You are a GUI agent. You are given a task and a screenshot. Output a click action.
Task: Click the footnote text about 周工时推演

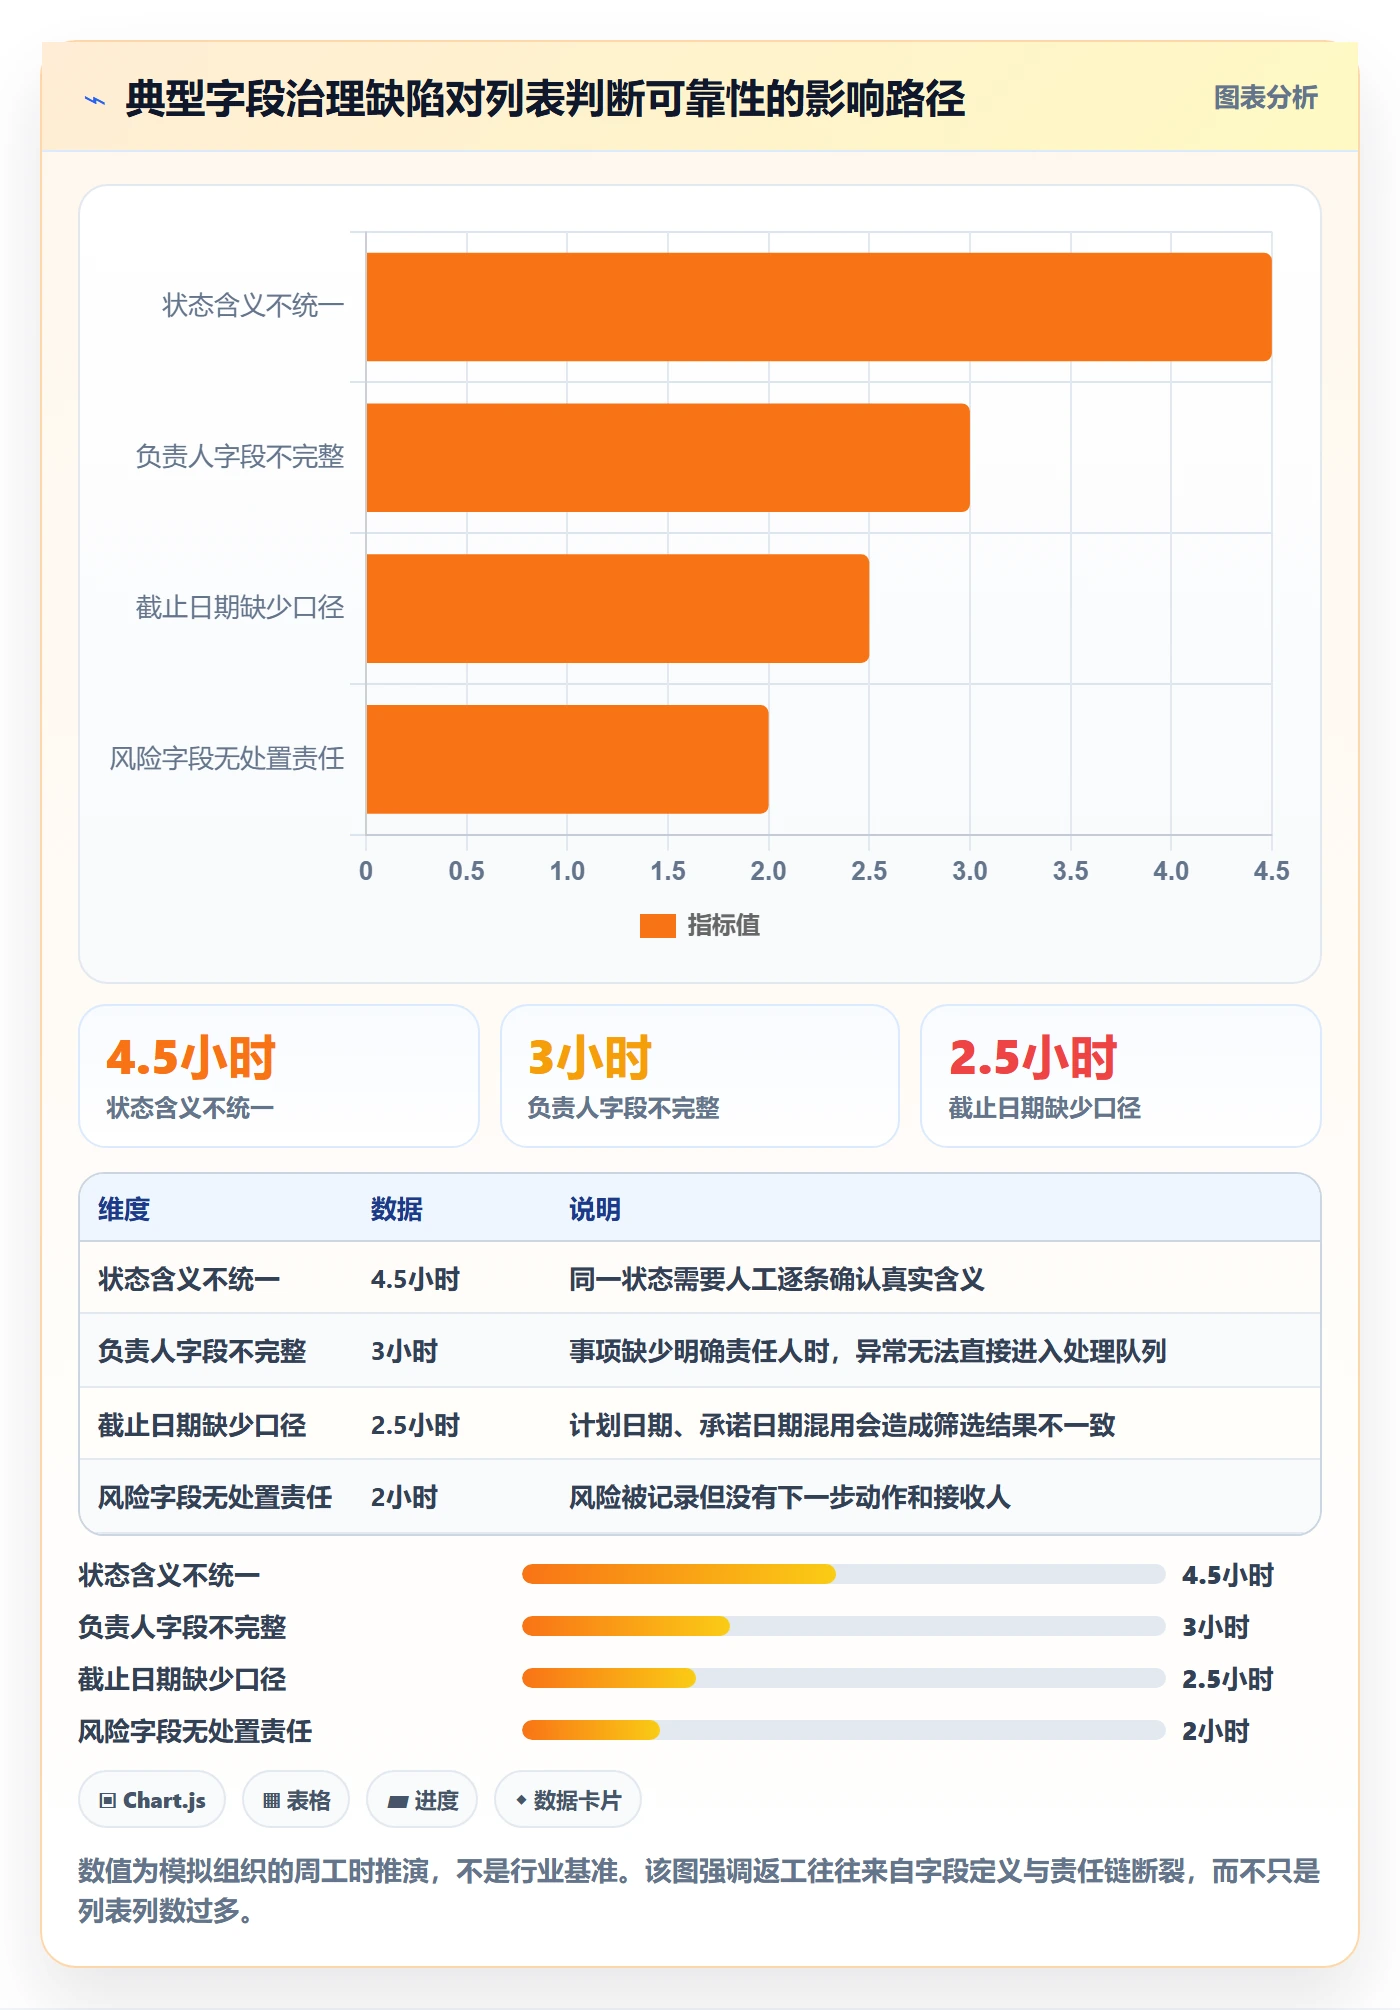pos(699,1890)
